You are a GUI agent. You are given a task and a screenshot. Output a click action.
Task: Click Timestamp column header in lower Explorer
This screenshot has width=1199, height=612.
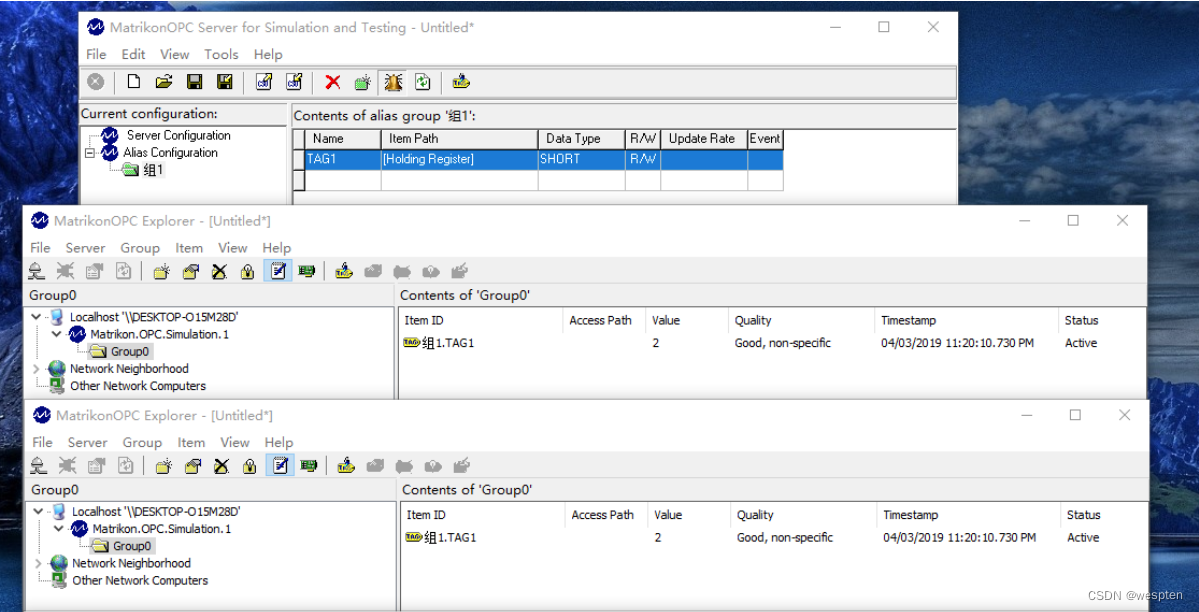(967, 515)
